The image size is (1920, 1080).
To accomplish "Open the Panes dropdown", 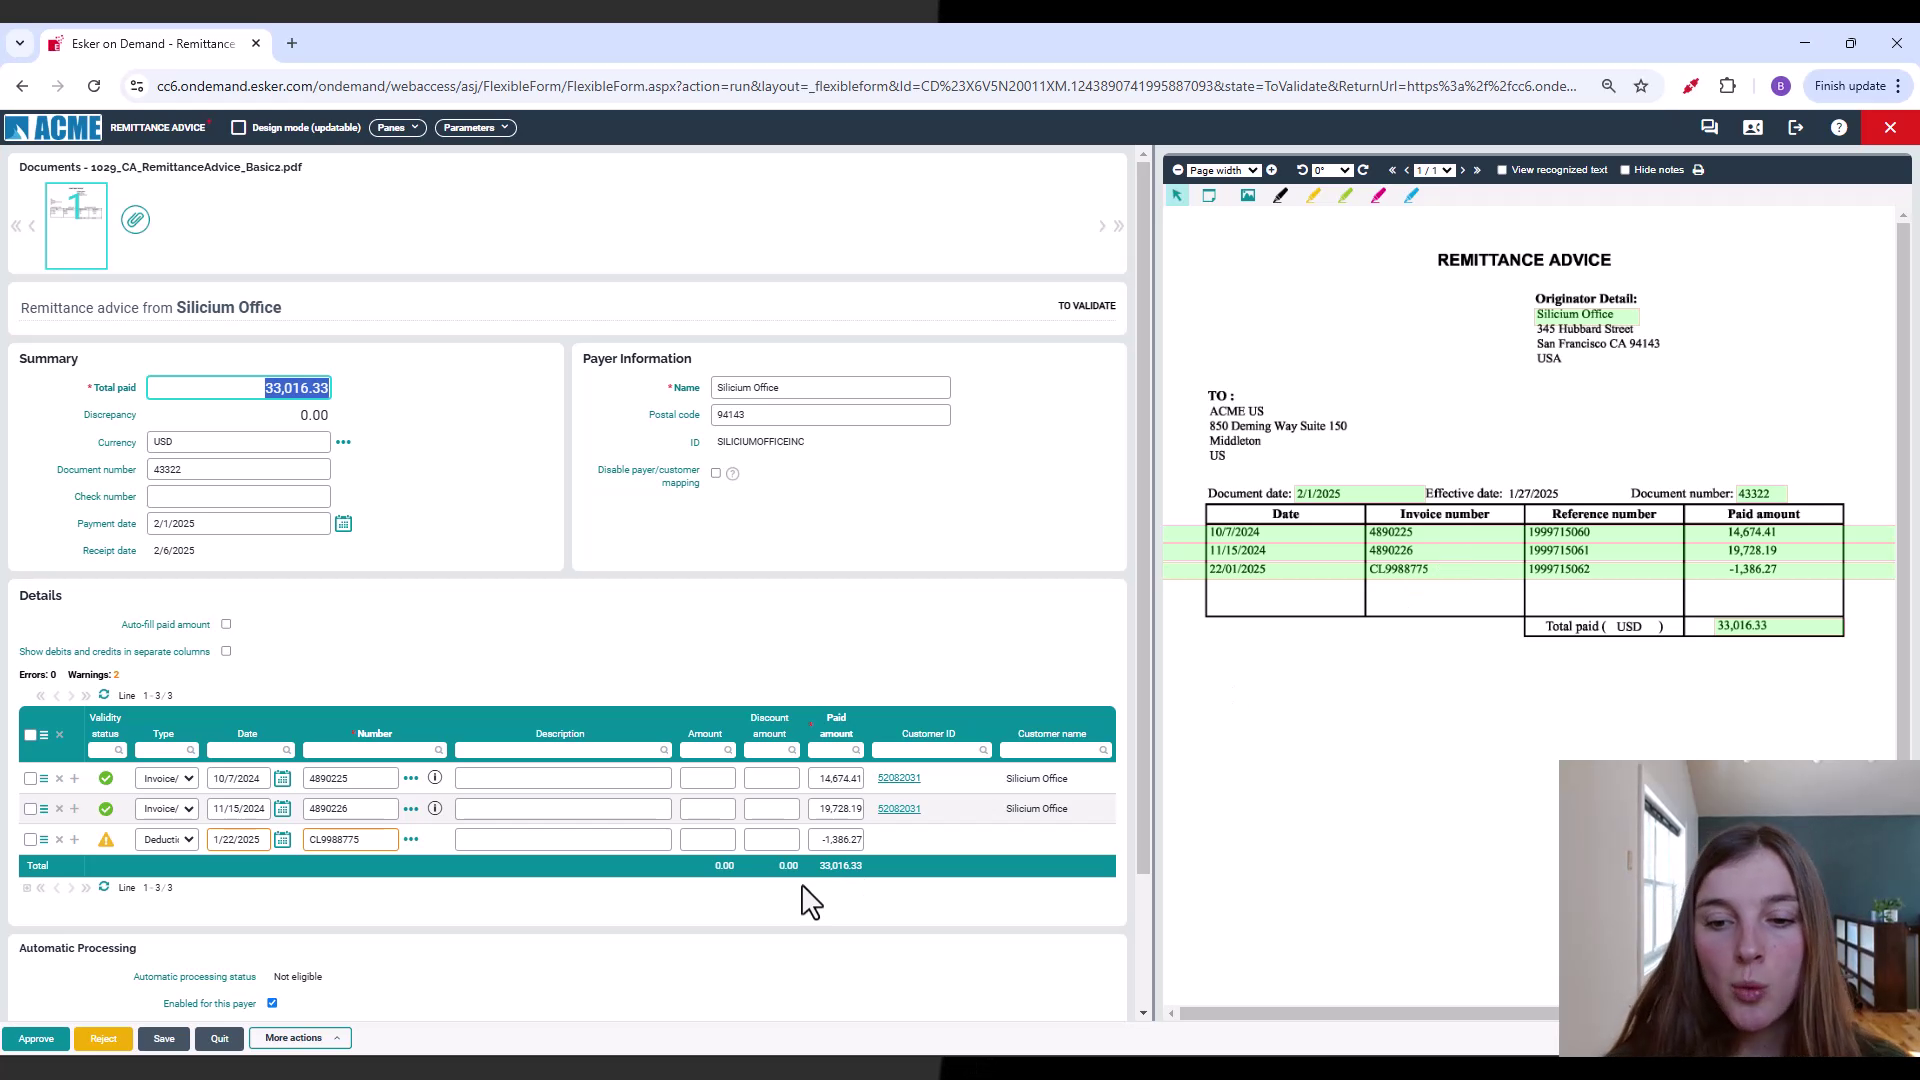I will [x=398, y=127].
